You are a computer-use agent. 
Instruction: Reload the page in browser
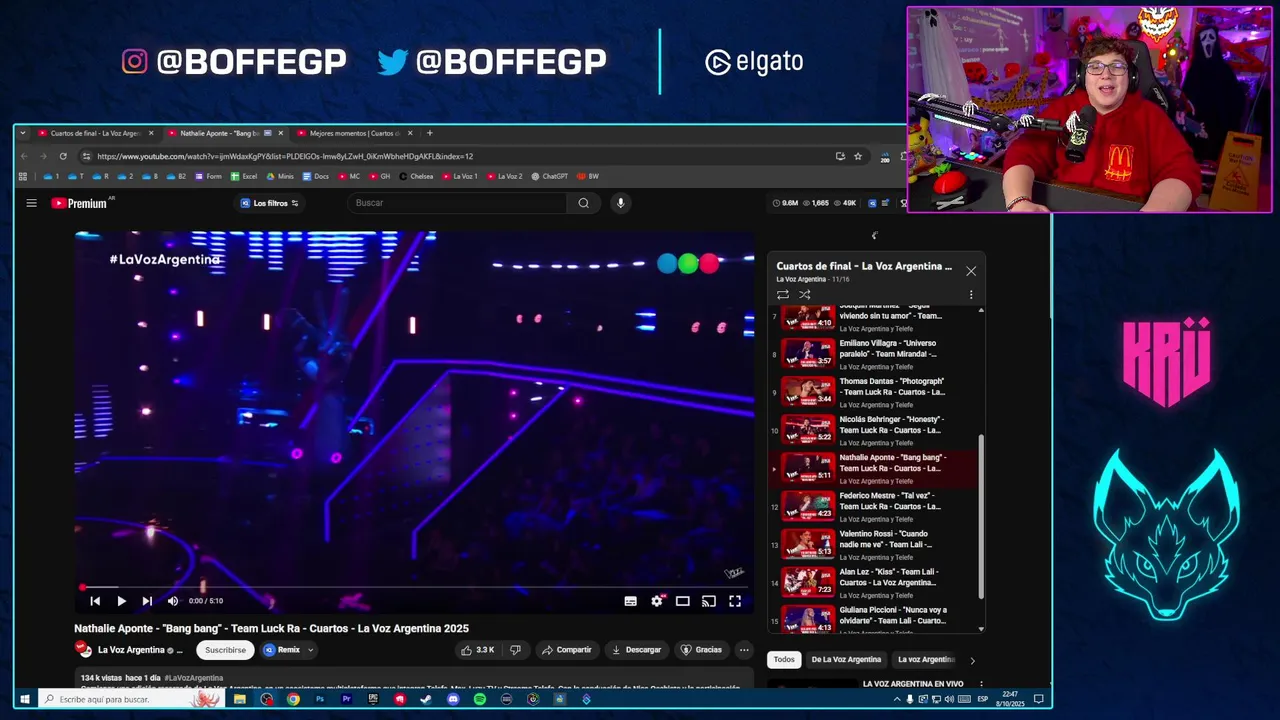point(63,156)
